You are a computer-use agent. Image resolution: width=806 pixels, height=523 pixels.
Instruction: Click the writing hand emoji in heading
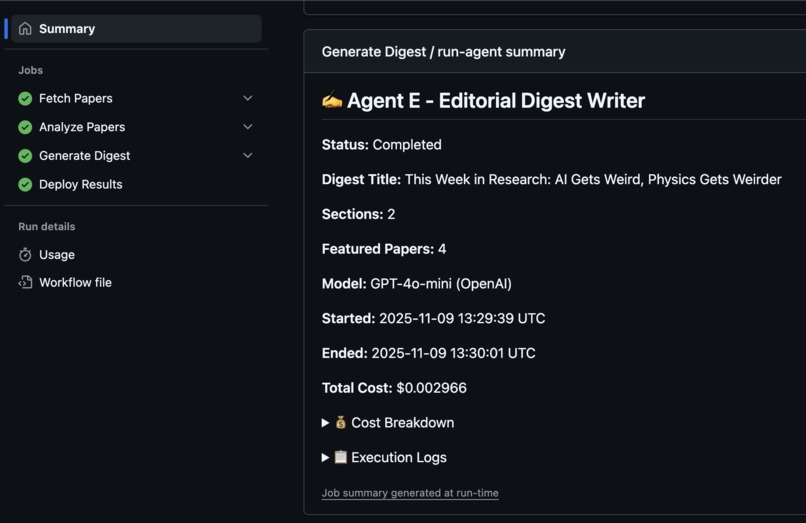[x=332, y=100]
